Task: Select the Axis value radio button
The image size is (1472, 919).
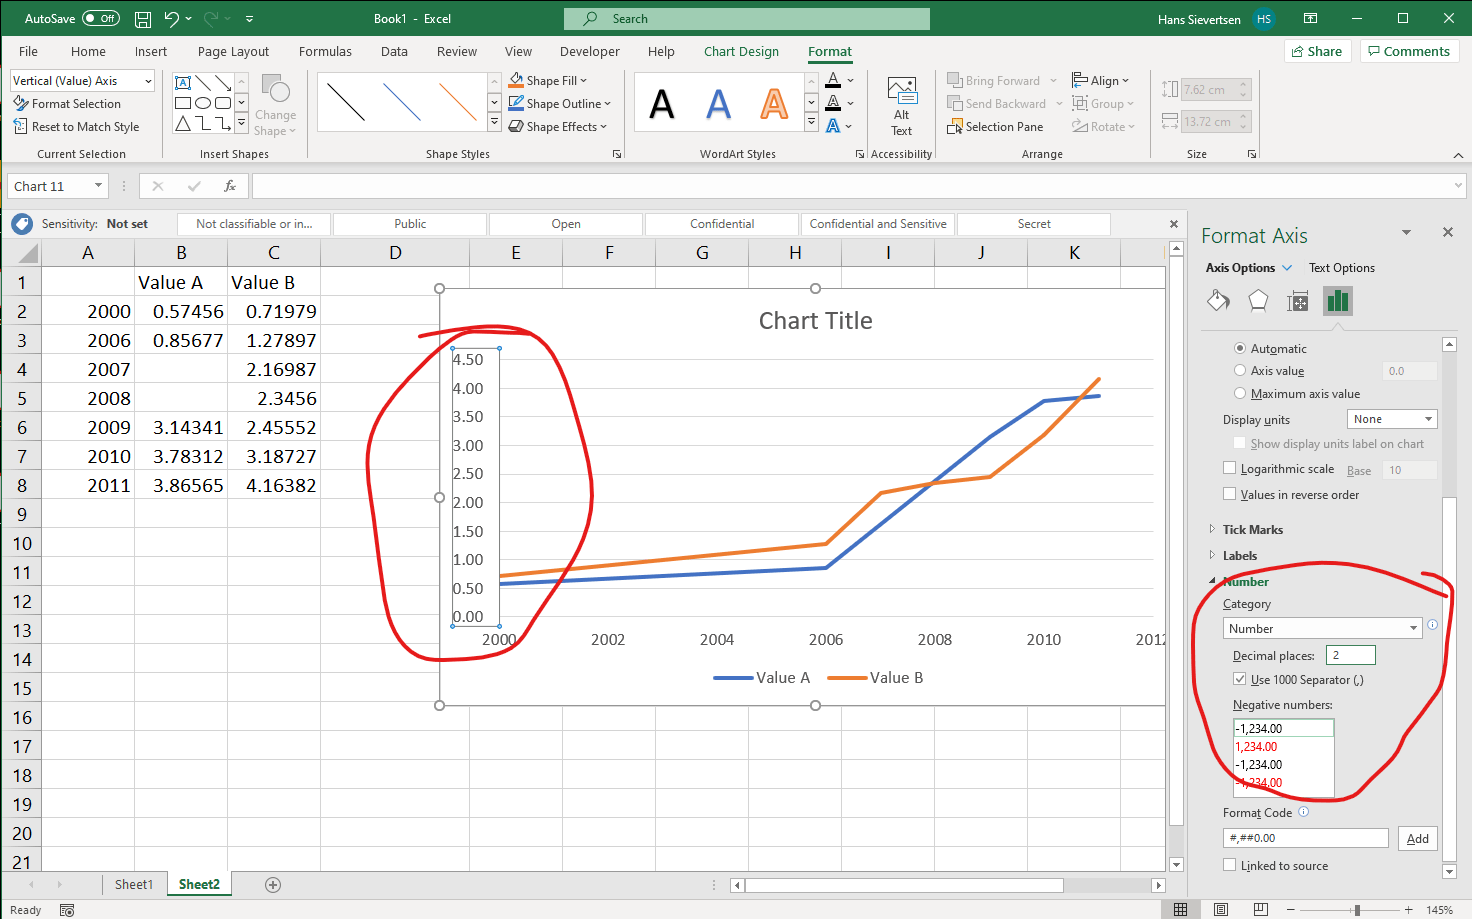Action: click(1240, 370)
